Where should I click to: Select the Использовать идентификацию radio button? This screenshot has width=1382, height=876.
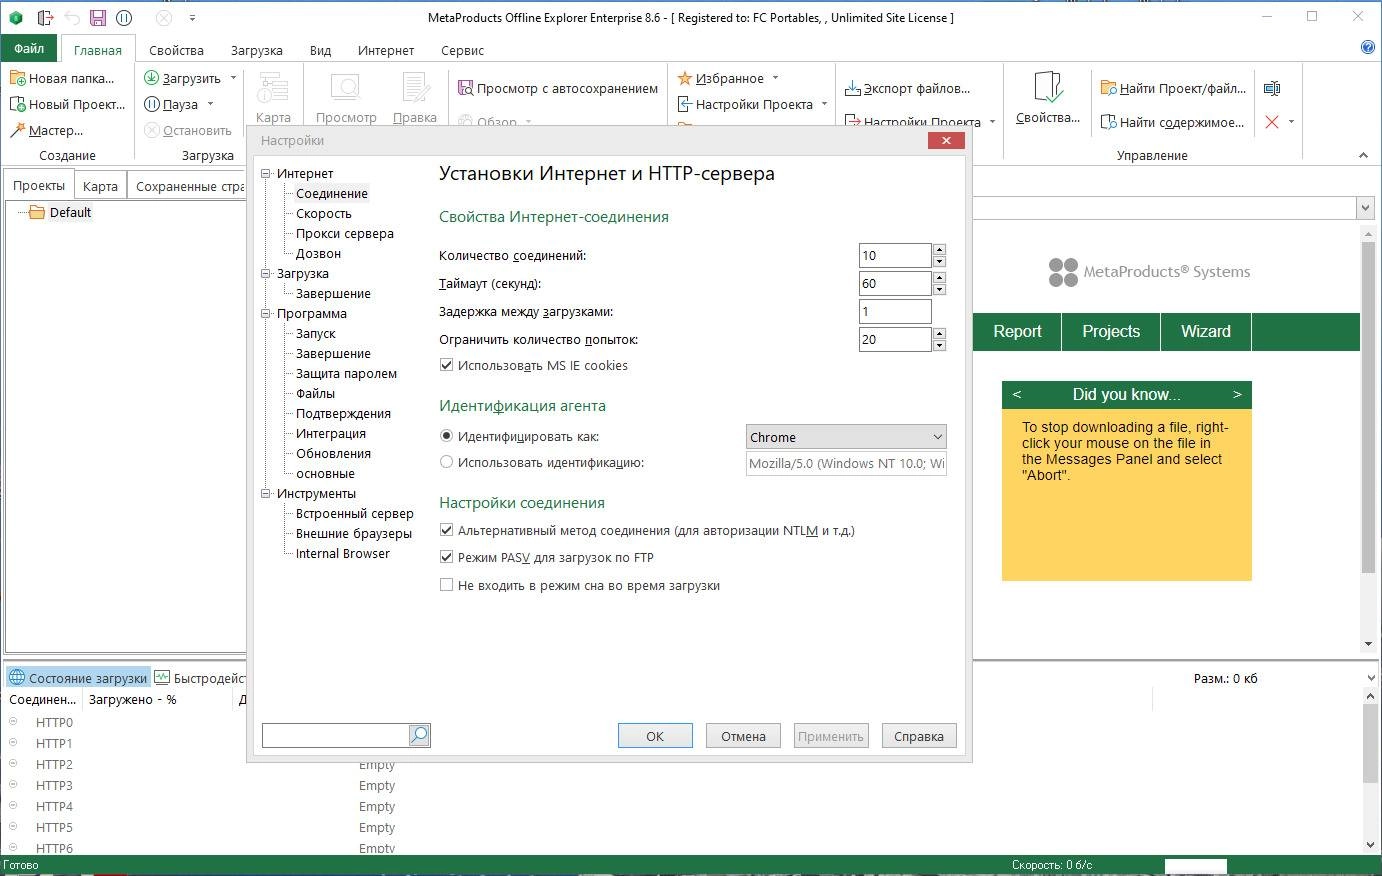coord(446,462)
